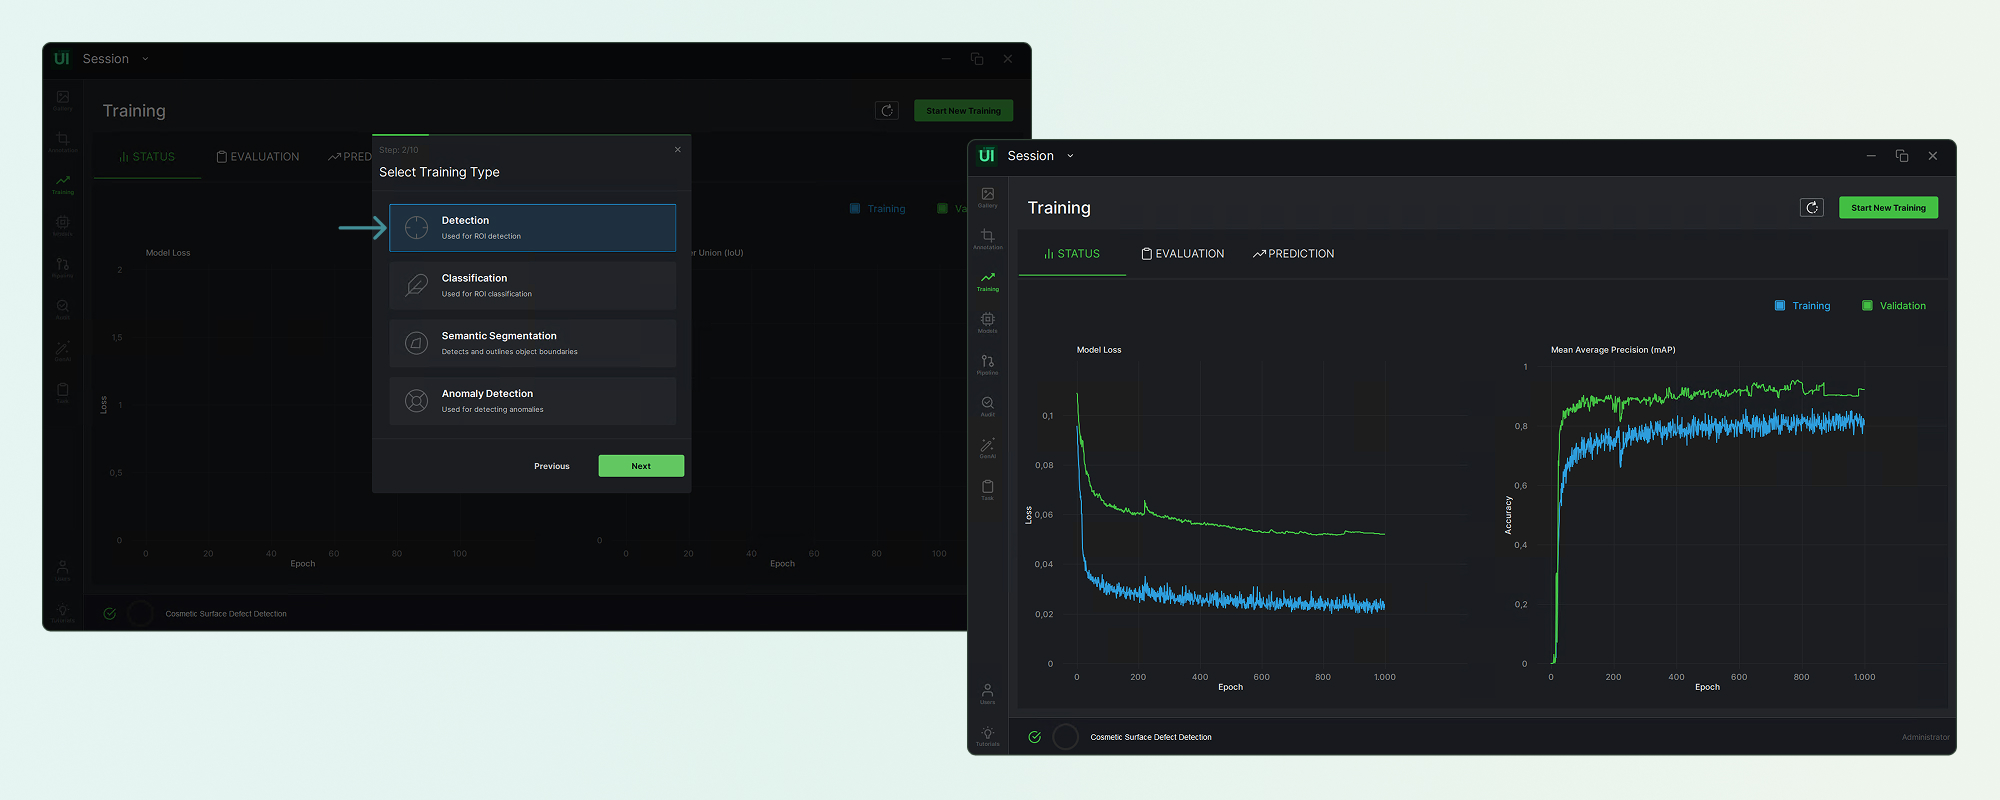Switch to EVALUATION tab in right window

tap(1183, 254)
